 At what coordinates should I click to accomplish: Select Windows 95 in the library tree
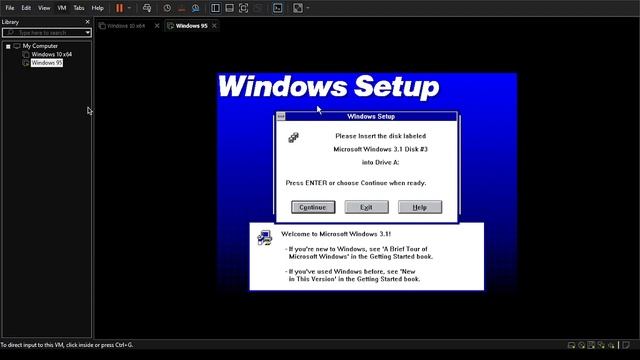point(47,63)
